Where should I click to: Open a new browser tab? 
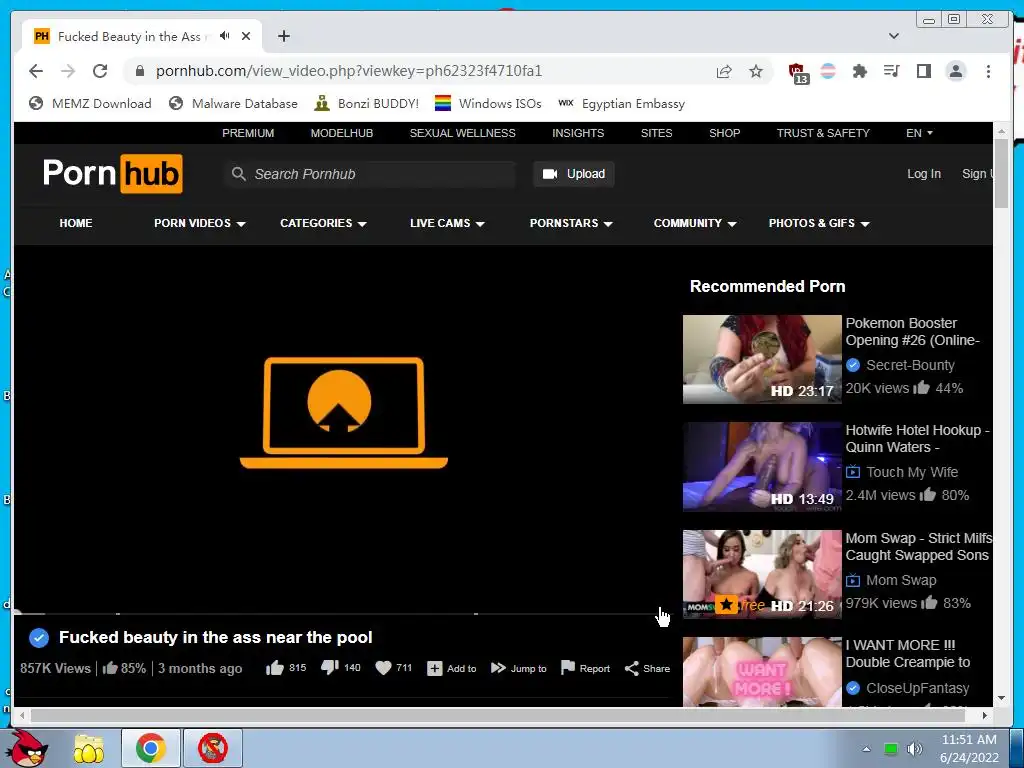pos(283,36)
